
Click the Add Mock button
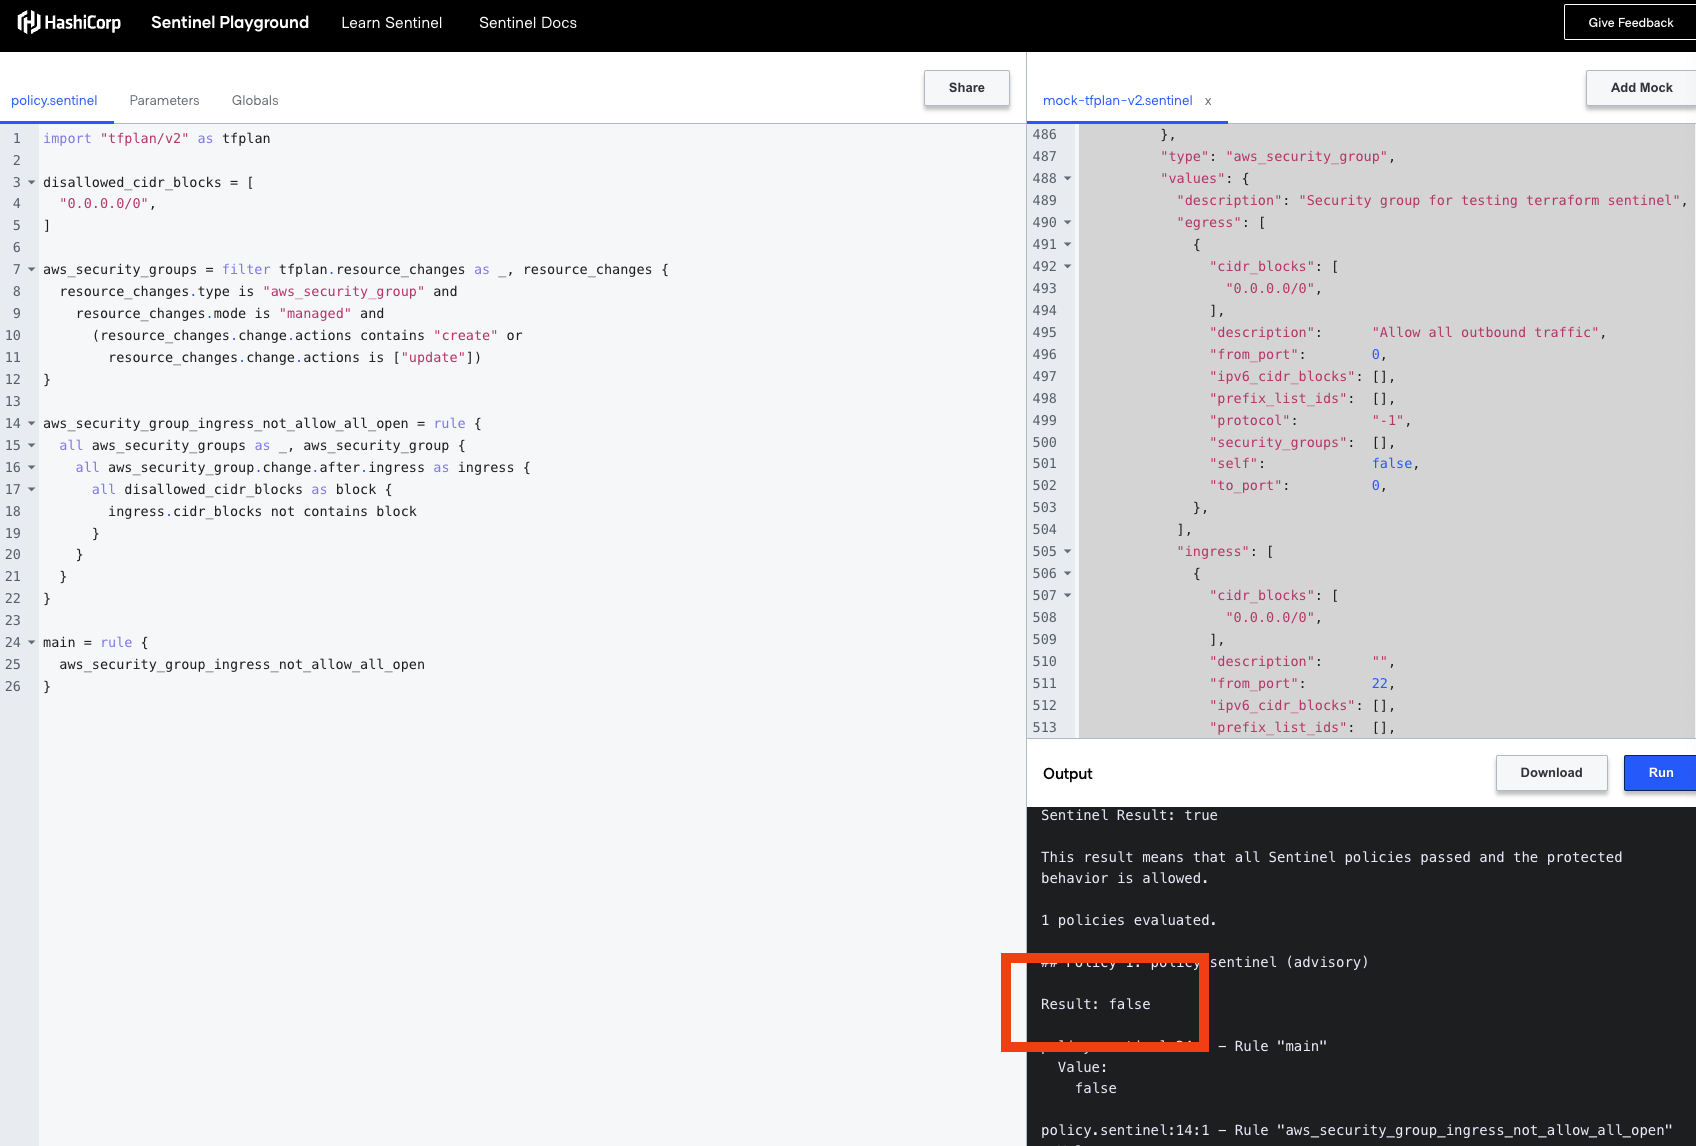pyautogui.click(x=1641, y=87)
